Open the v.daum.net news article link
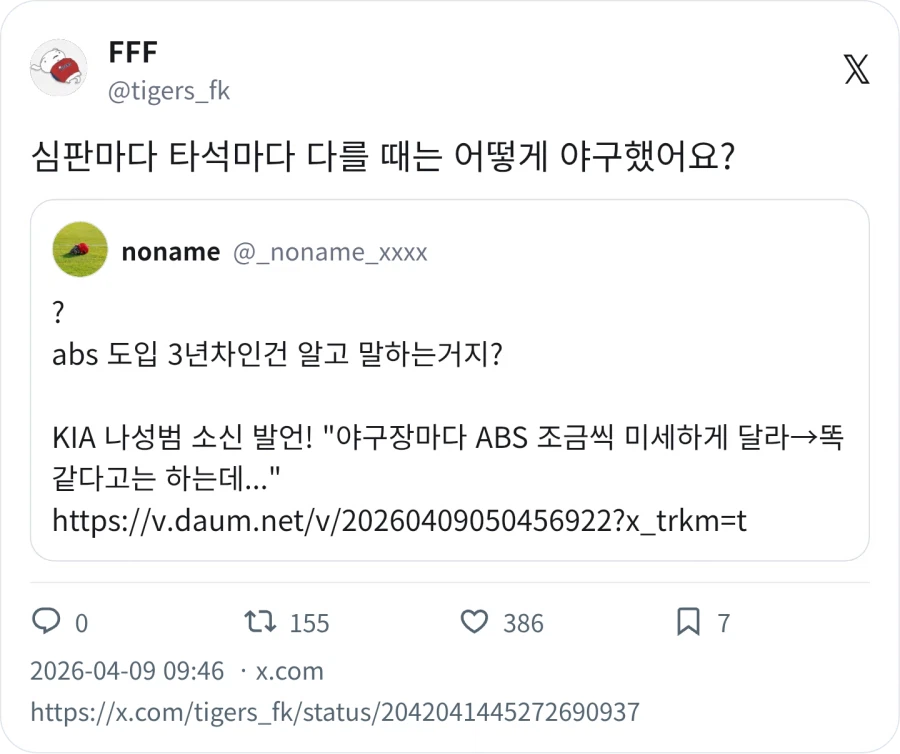Viewport: 900px width, 754px height. point(400,520)
